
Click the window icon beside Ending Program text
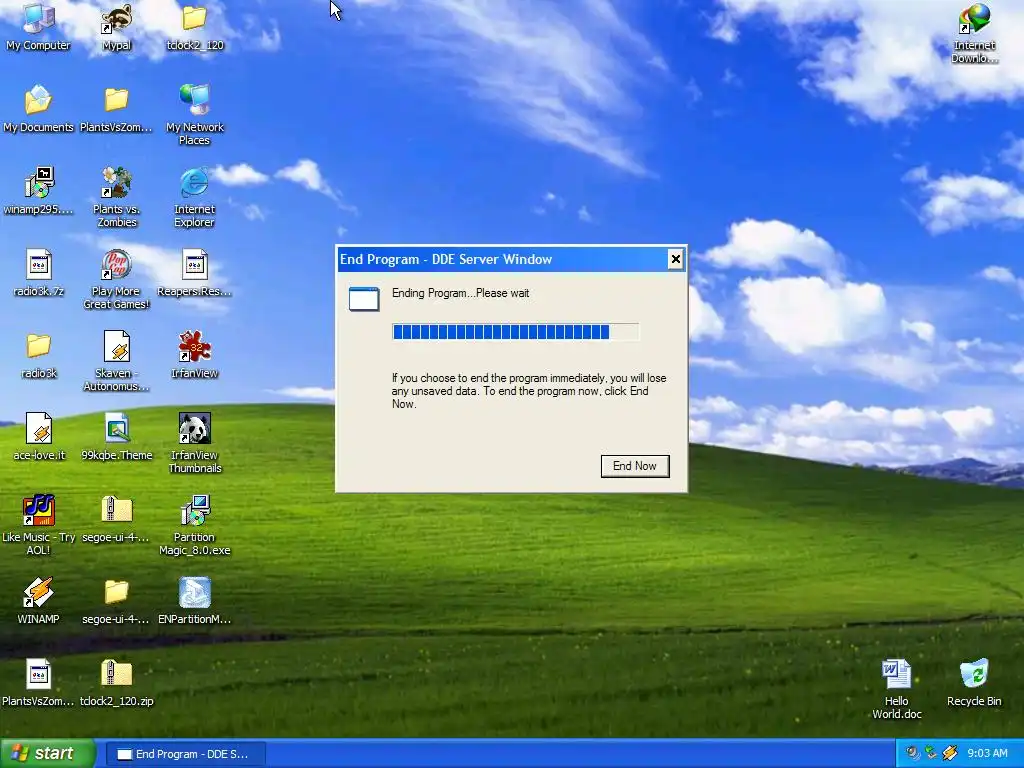pos(364,298)
